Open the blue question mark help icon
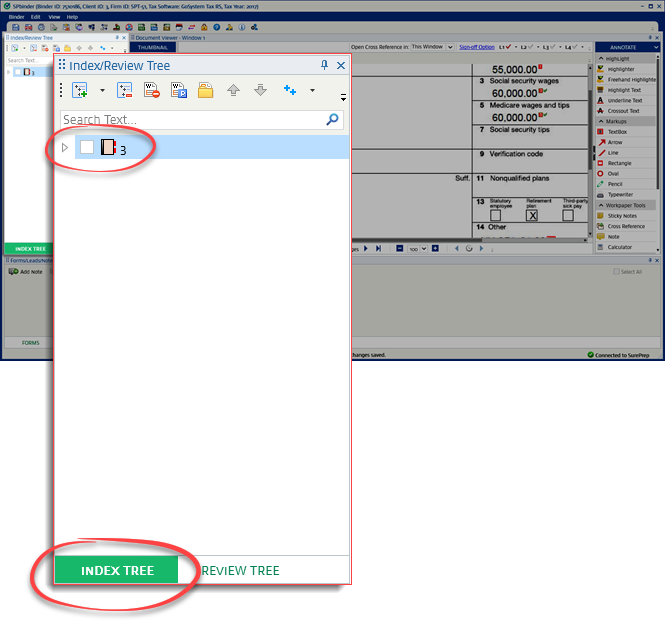 click(217, 27)
